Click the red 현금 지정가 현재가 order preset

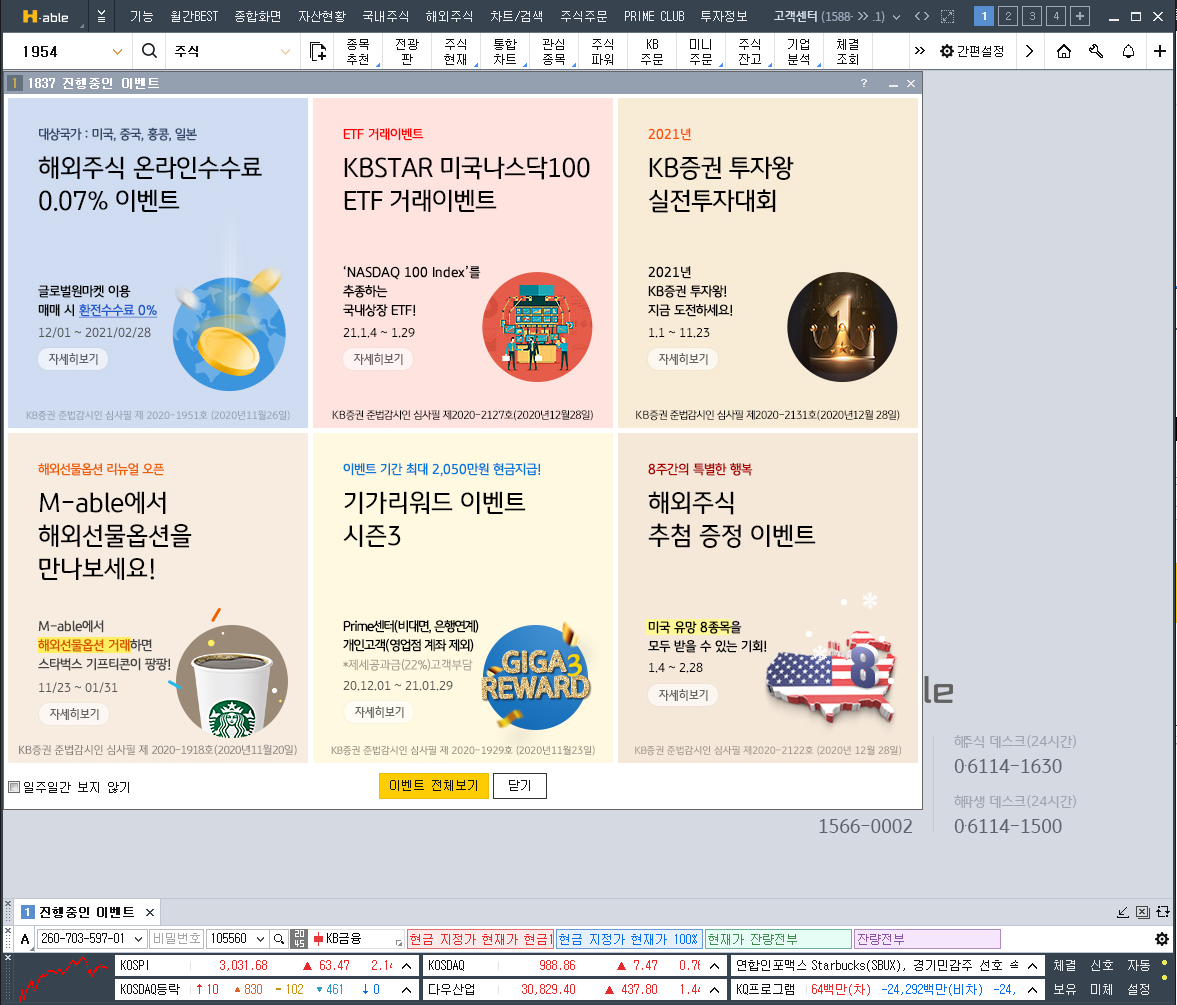(x=480, y=939)
